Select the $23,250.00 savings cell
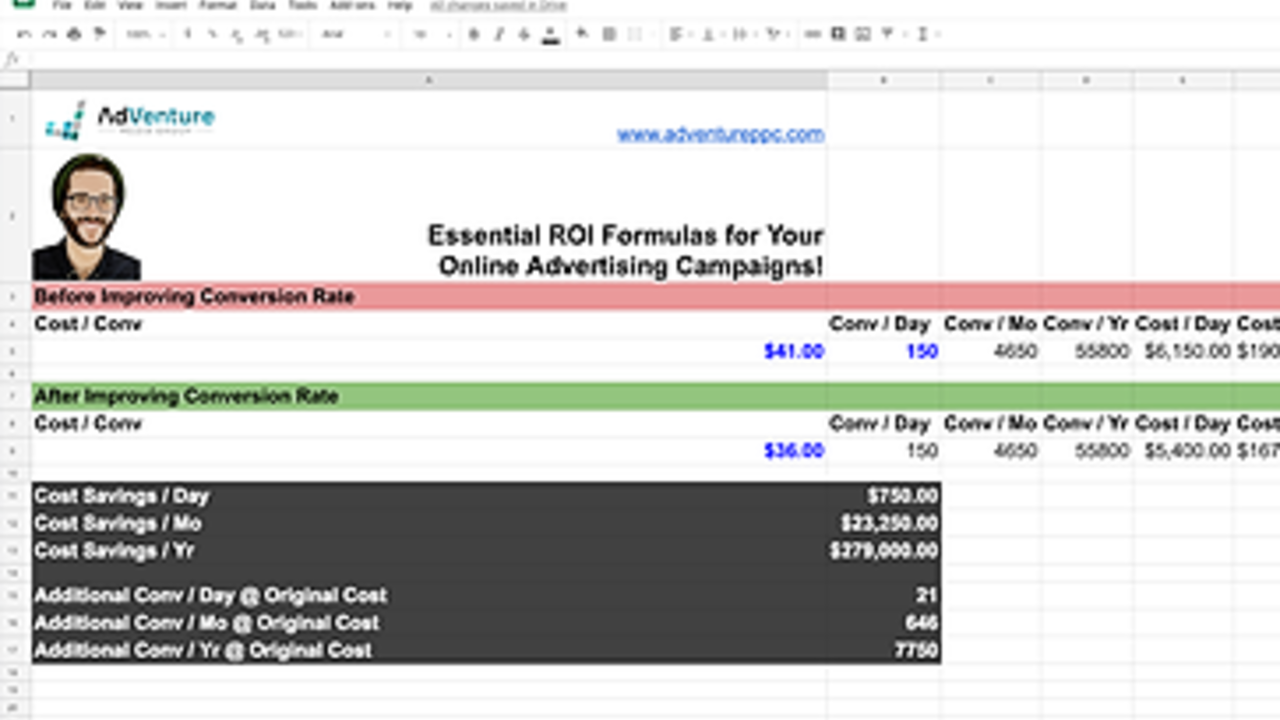Screen dimensions: 1280x720 884,523
